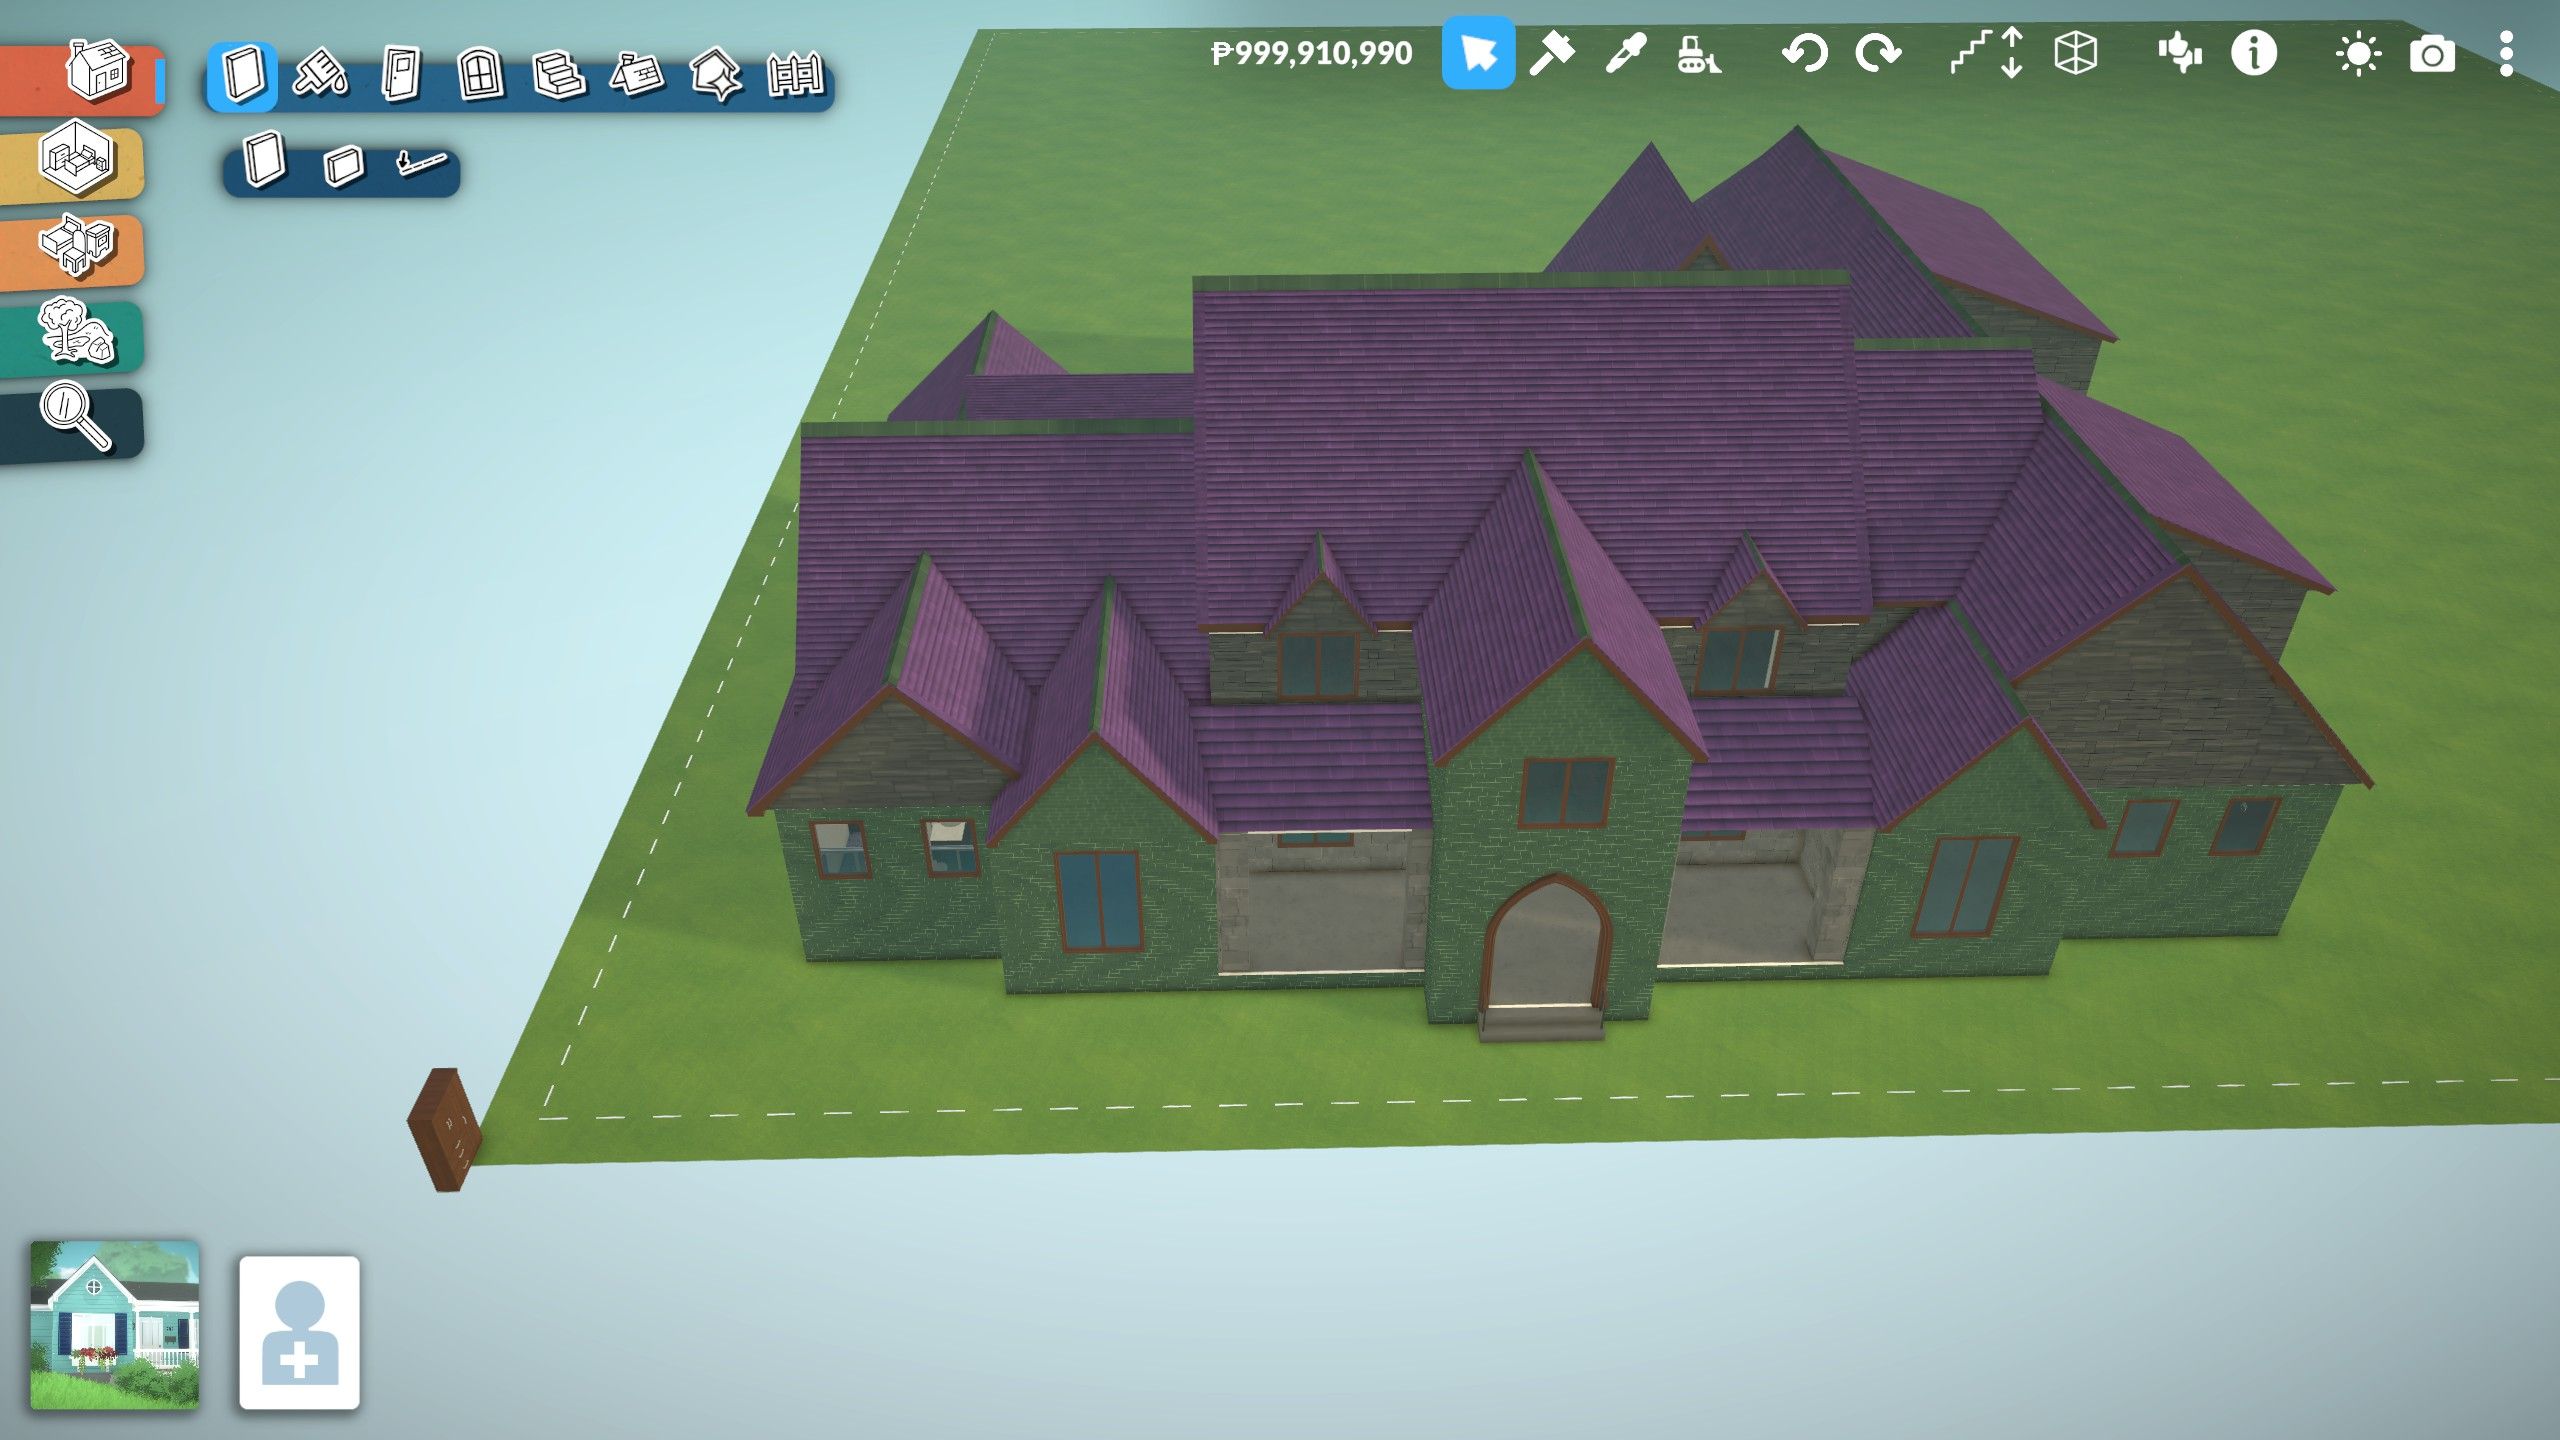Click the brown mailbox on lot
Image resolution: width=2560 pixels, height=1440 pixels.
pyautogui.click(x=445, y=1130)
